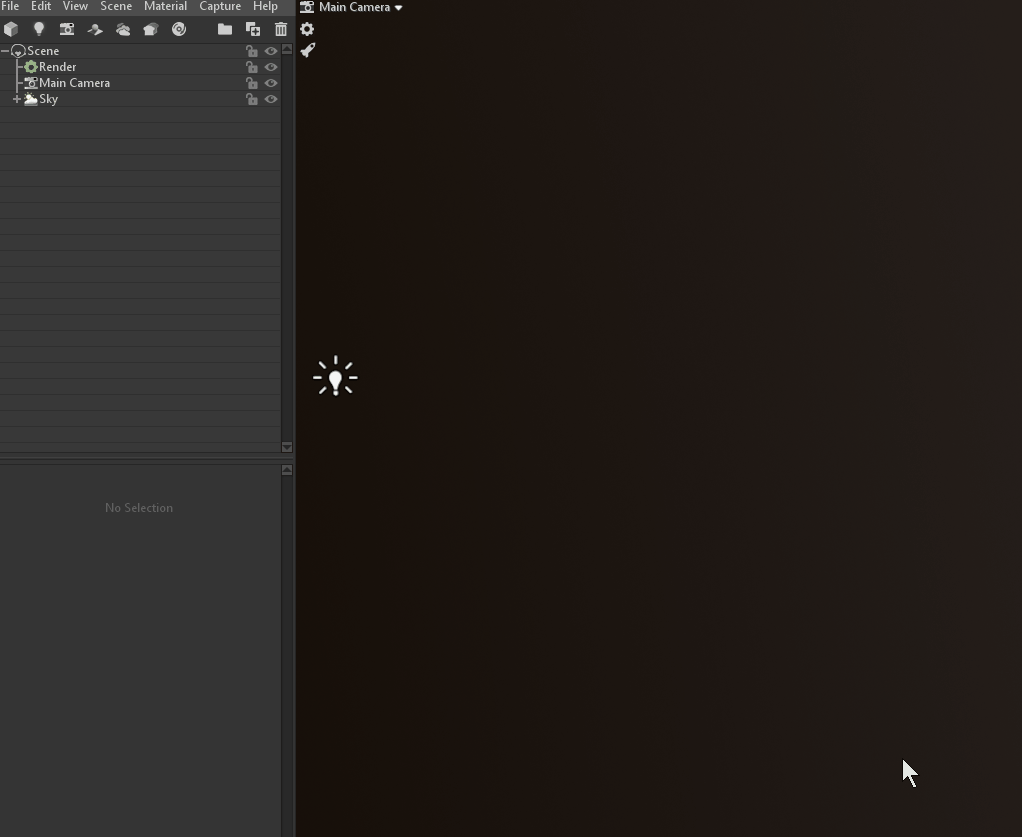Select the Sky item in the outliner

coord(48,99)
